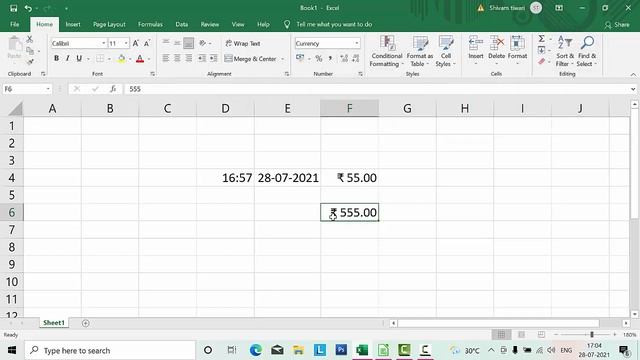Click the Orientation text angle icon
This screenshot has width=640, height=360.
(203, 43)
